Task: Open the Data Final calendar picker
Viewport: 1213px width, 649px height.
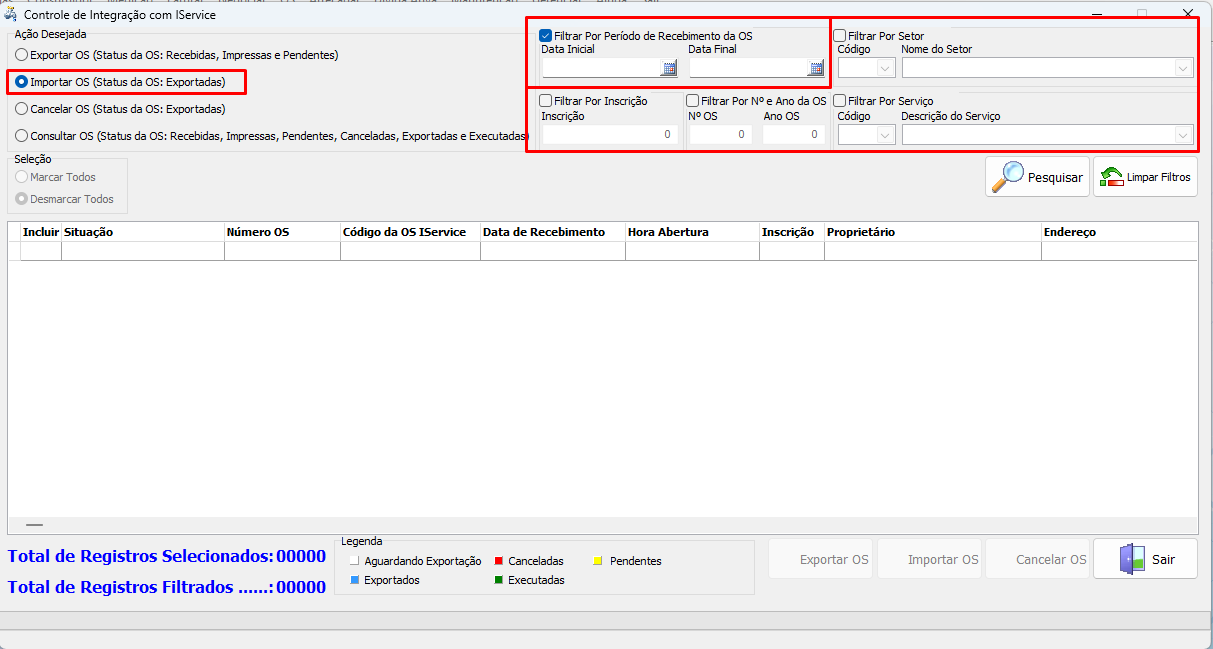Action: click(816, 69)
